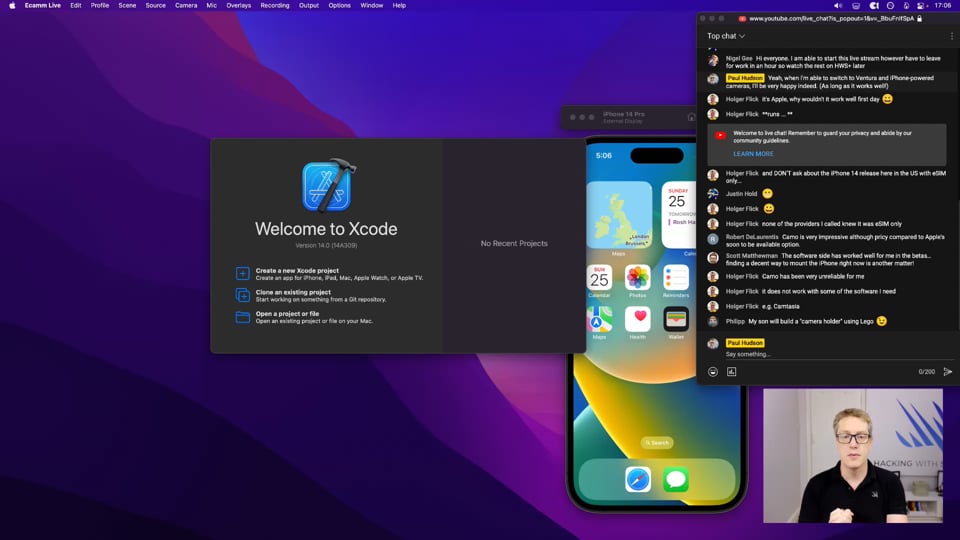Open the Reminders app in simulator

point(676,277)
